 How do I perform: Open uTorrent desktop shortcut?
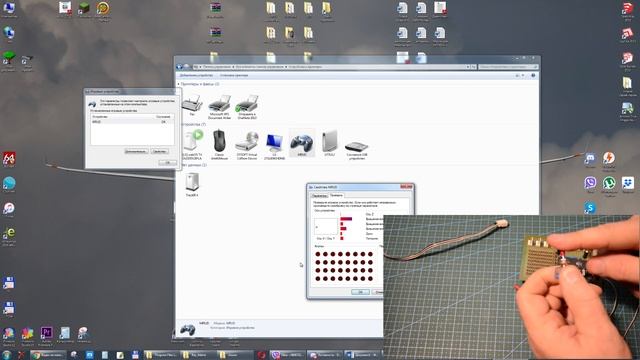coord(609,184)
